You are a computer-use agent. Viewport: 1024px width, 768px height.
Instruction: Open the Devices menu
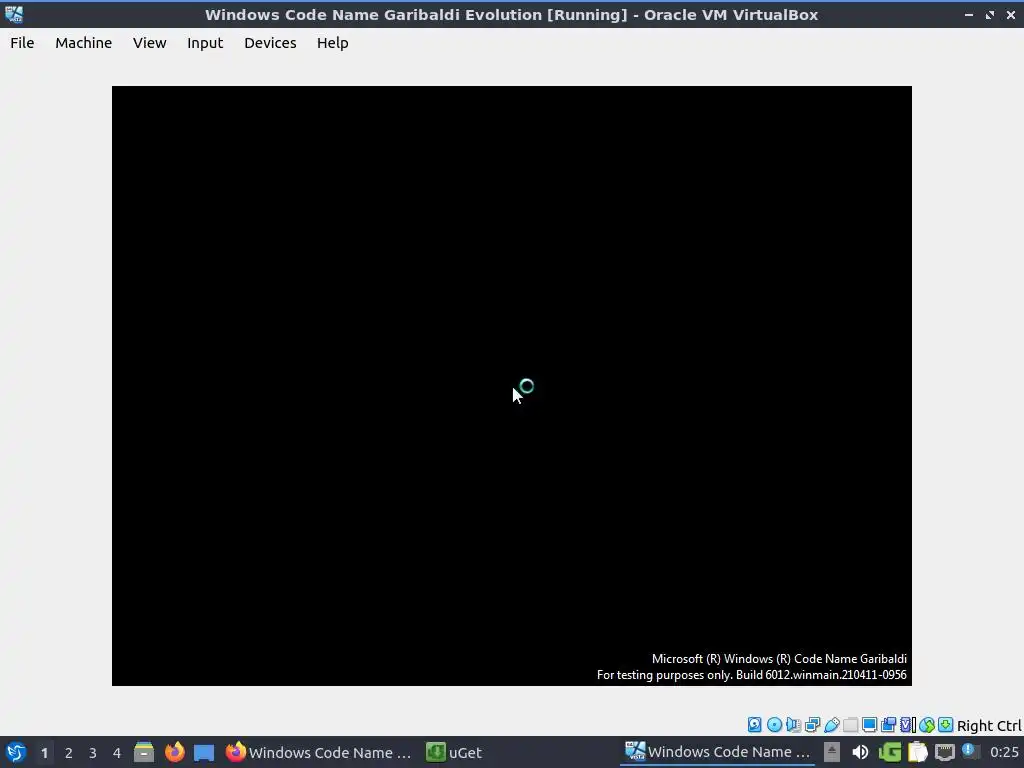click(270, 42)
